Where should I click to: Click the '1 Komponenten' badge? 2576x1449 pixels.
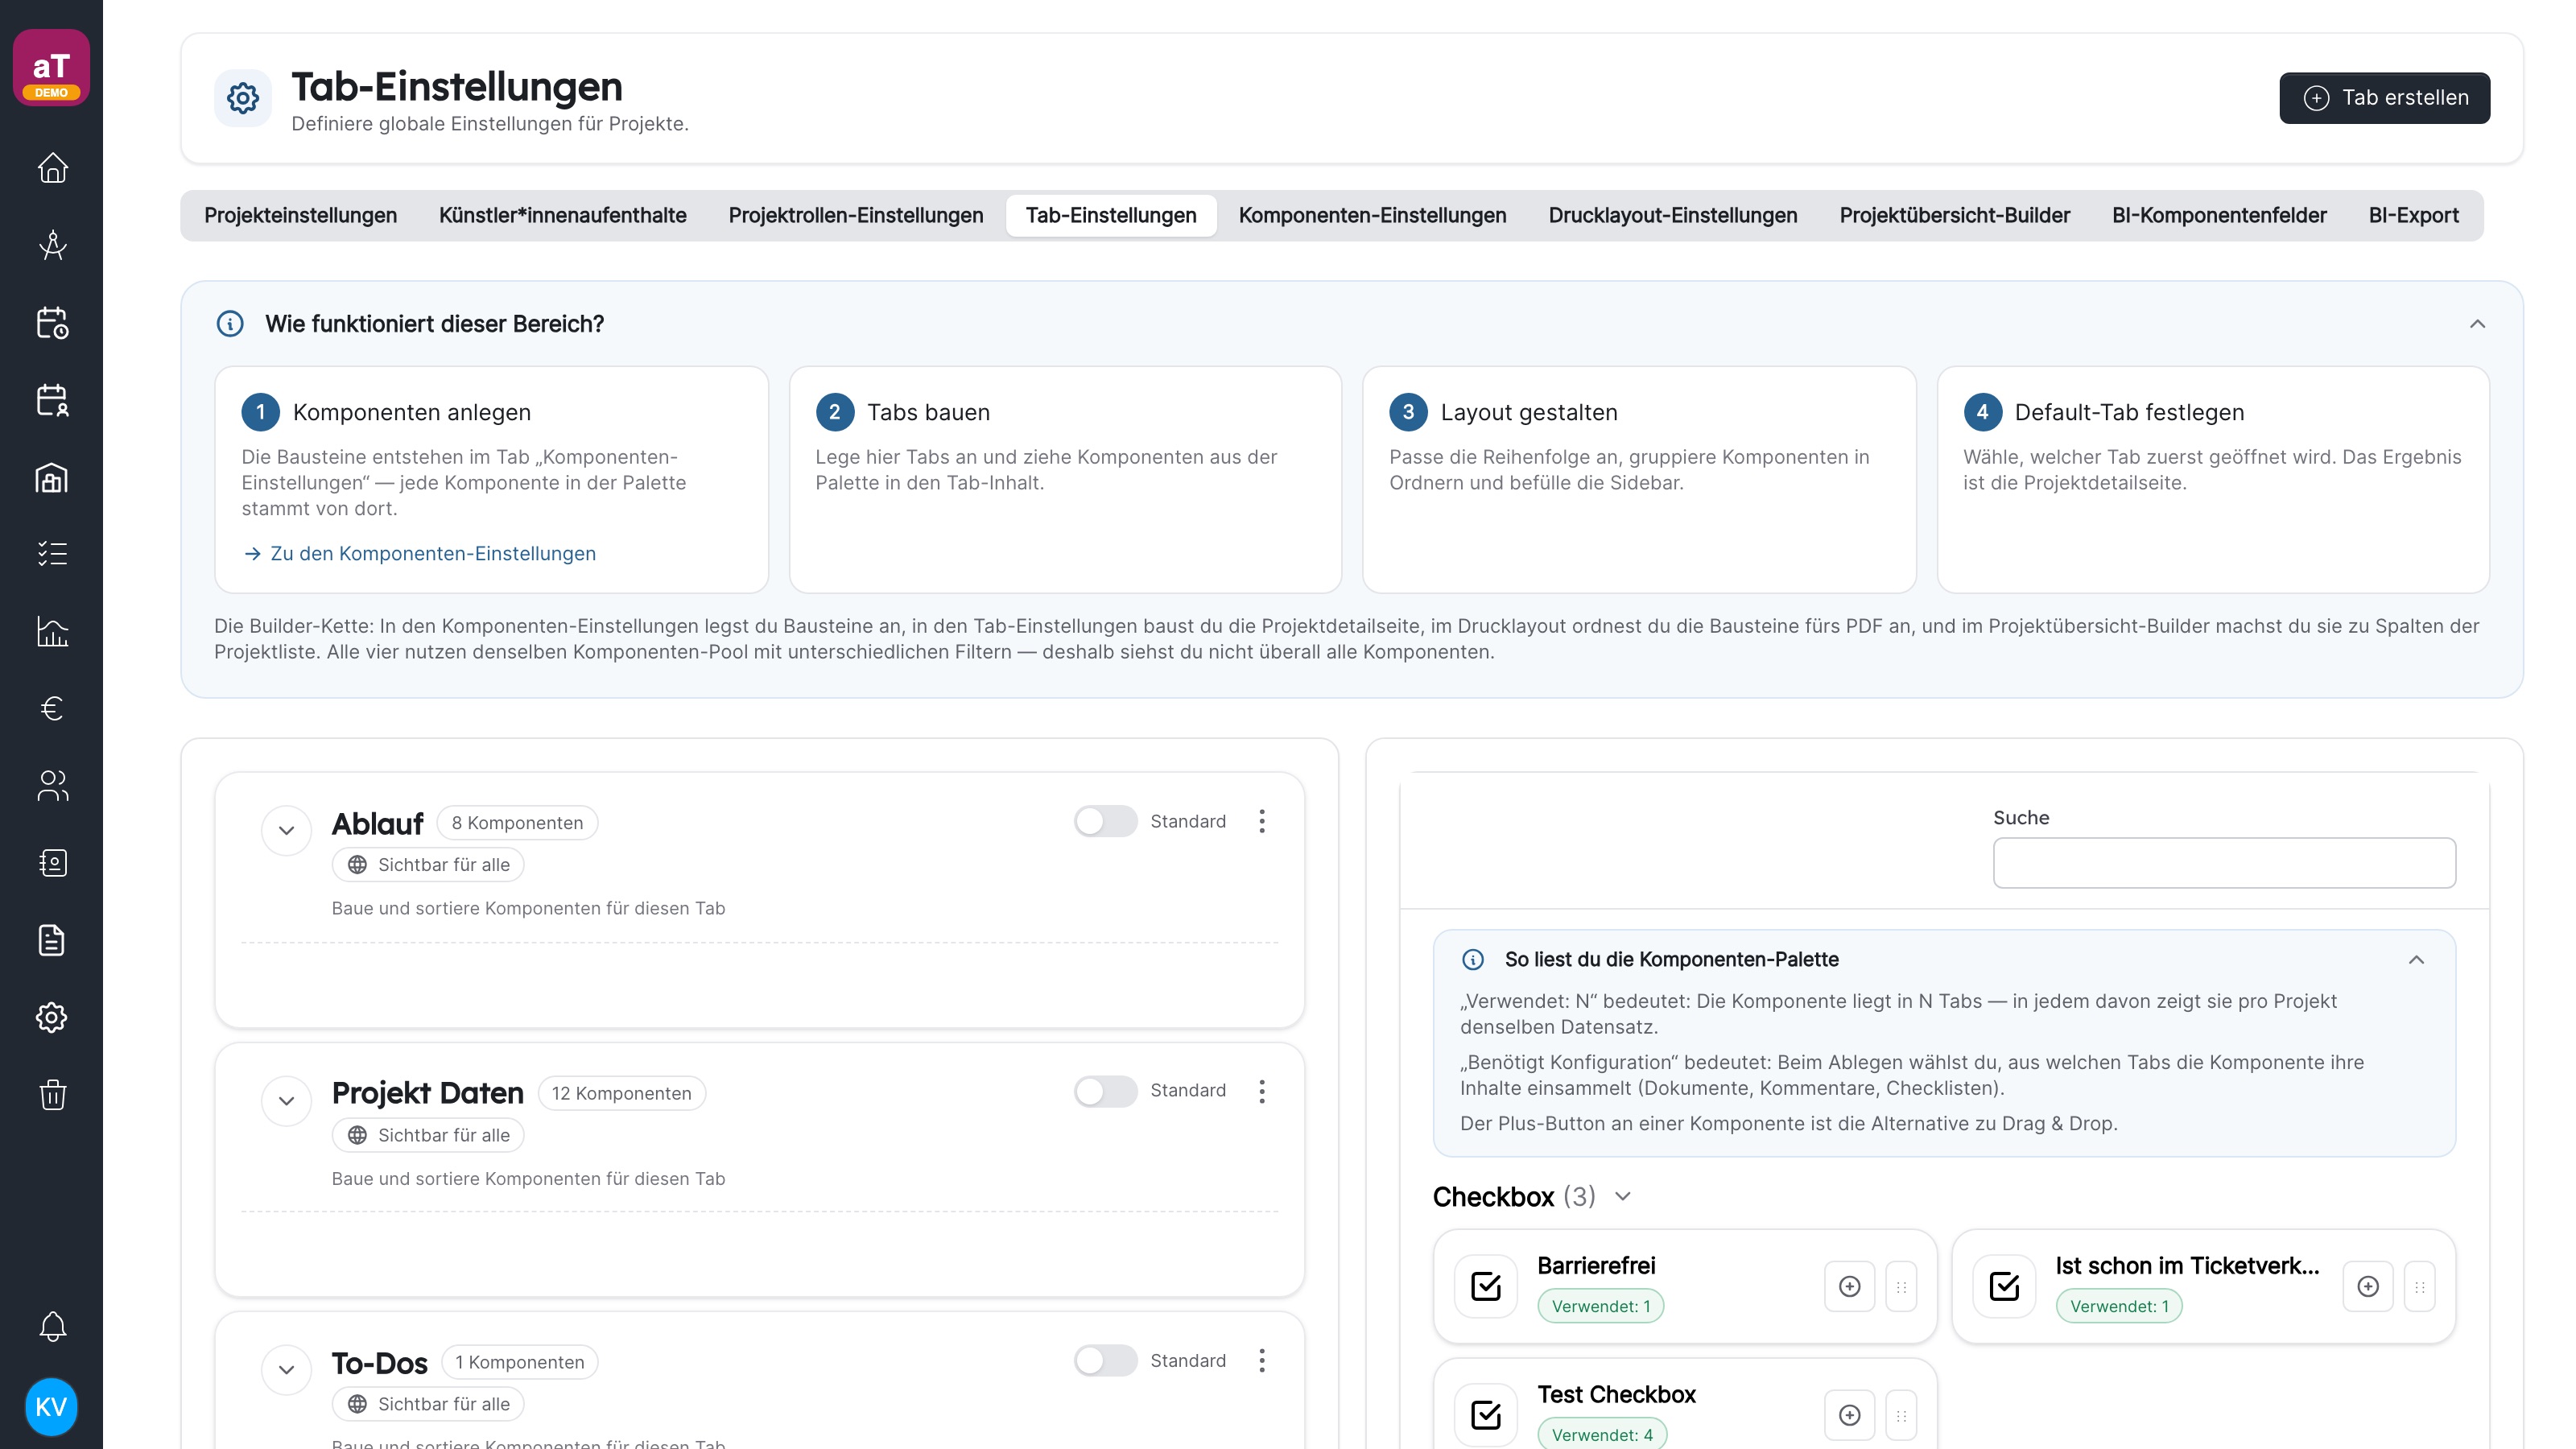(519, 1362)
